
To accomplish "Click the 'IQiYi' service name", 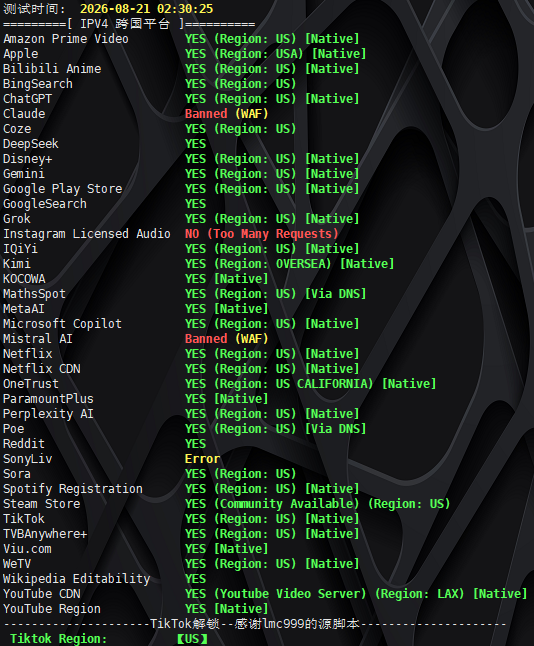I will click(x=21, y=249).
